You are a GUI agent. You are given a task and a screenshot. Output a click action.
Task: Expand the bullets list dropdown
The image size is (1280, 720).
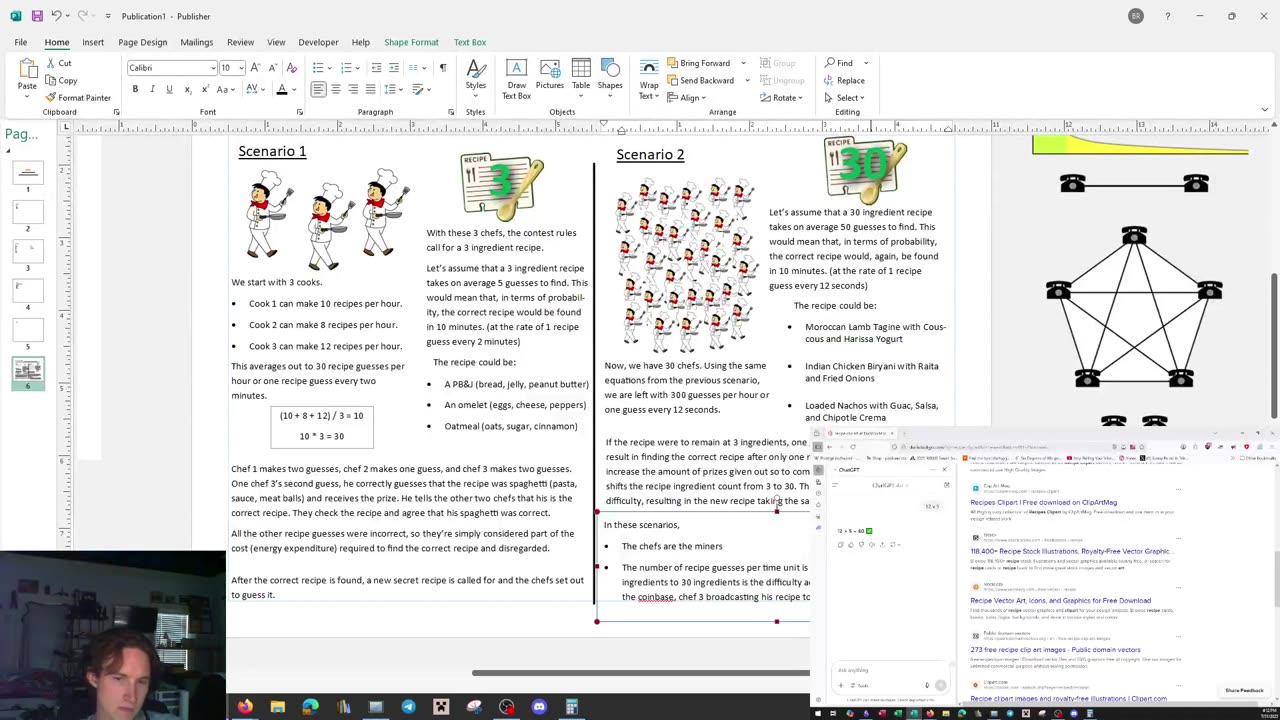[330, 68]
